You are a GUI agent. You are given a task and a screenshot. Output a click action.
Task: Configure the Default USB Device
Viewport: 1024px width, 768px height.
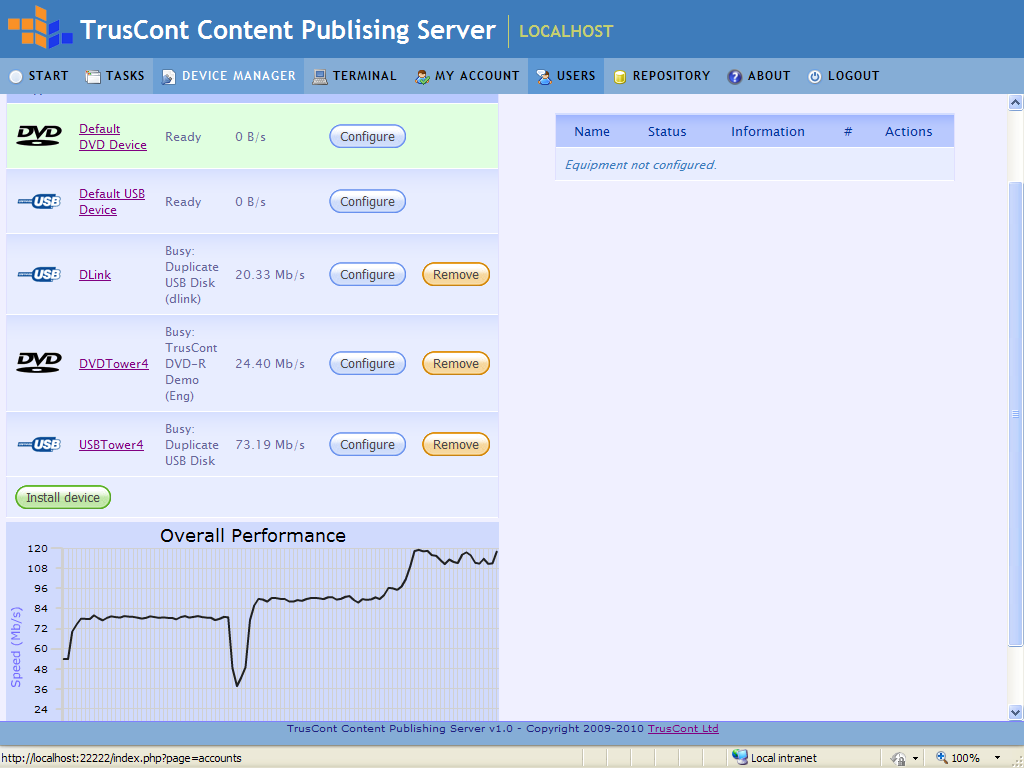point(367,201)
